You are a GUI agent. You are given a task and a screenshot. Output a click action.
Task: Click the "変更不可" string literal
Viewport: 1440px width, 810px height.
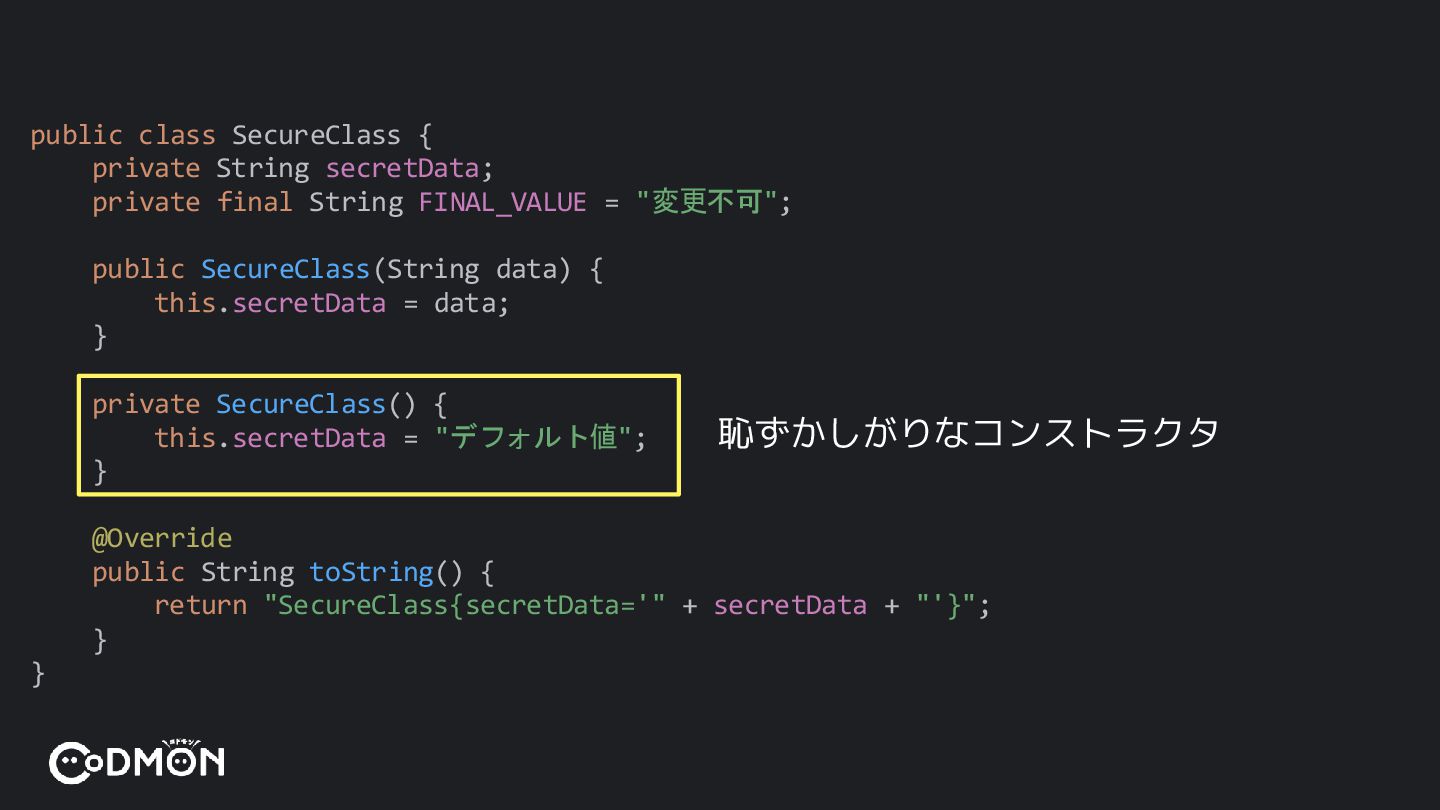point(706,202)
